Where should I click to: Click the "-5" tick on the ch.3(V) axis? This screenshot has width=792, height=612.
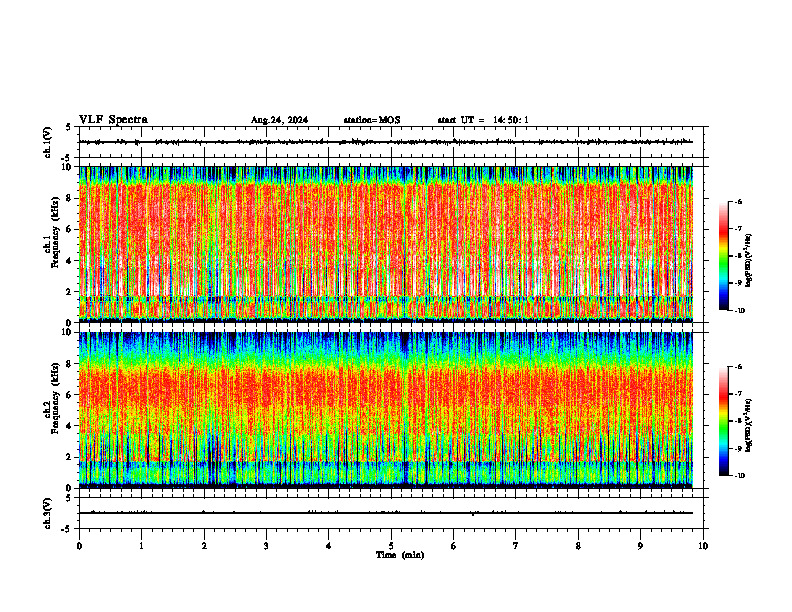(x=68, y=529)
